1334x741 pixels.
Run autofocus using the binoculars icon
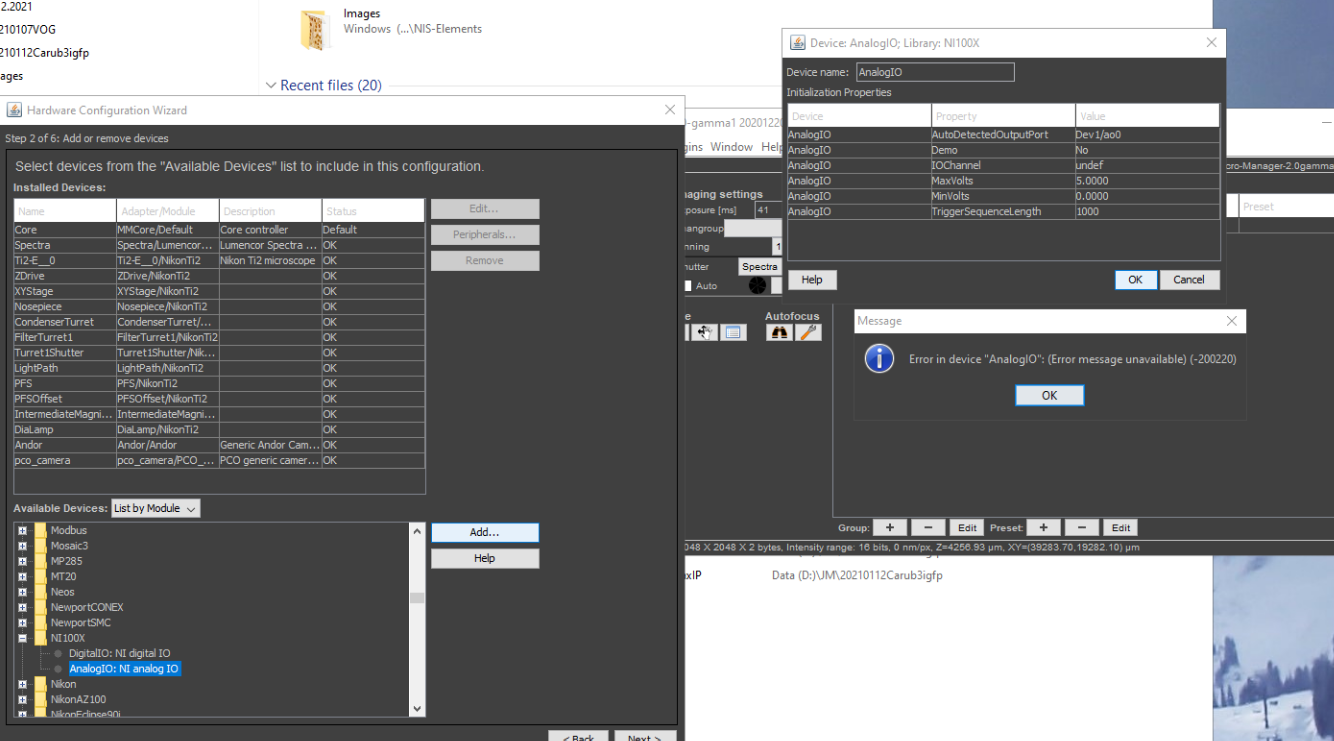(x=780, y=332)
